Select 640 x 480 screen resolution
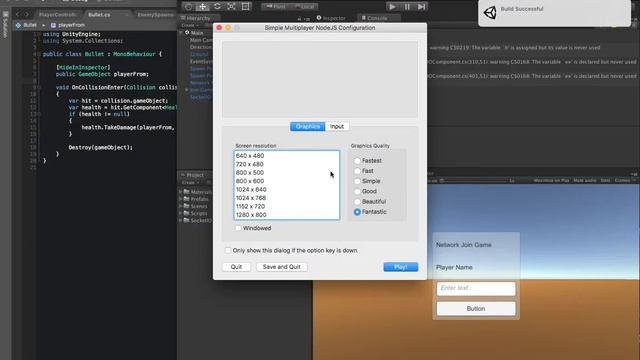 [287, 156]
